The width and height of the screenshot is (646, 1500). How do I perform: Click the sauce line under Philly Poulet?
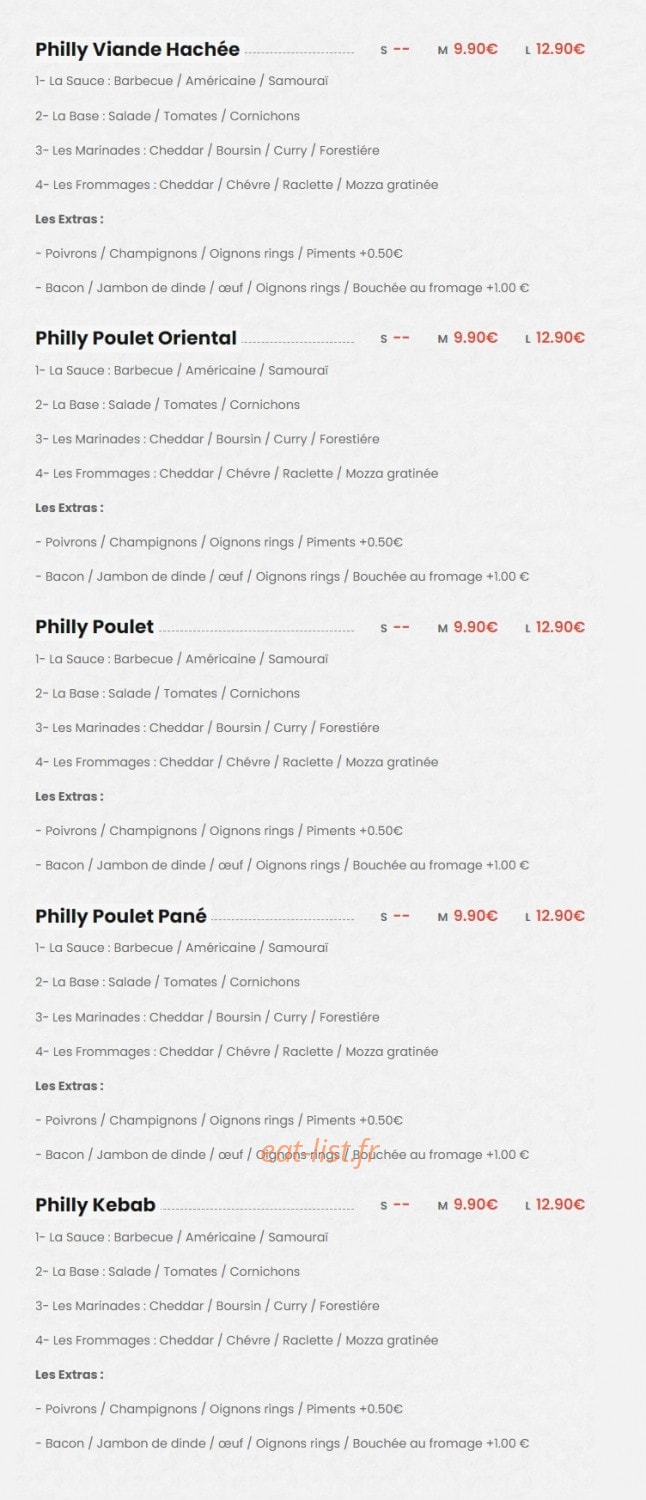tap(181, 659)
